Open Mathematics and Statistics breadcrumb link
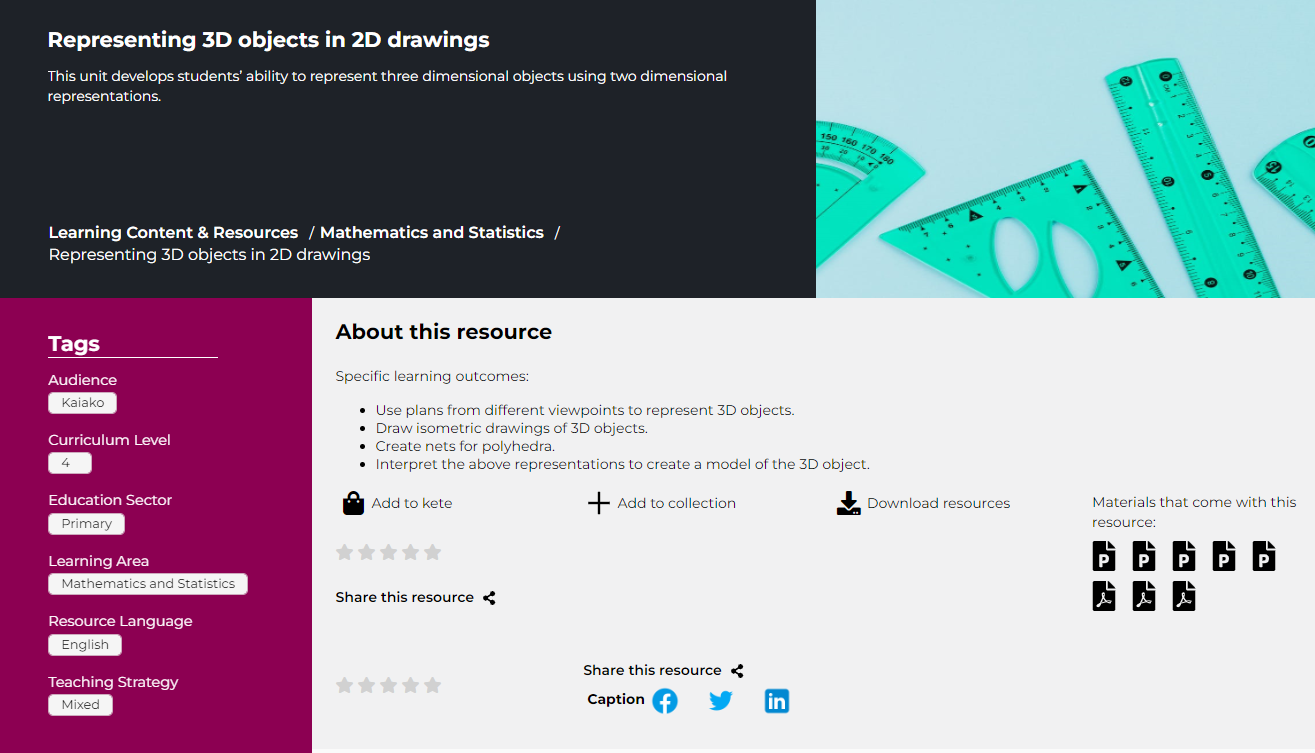This screenshot has height=753, width=1315. pyautogui.click(x=431, y=232)
